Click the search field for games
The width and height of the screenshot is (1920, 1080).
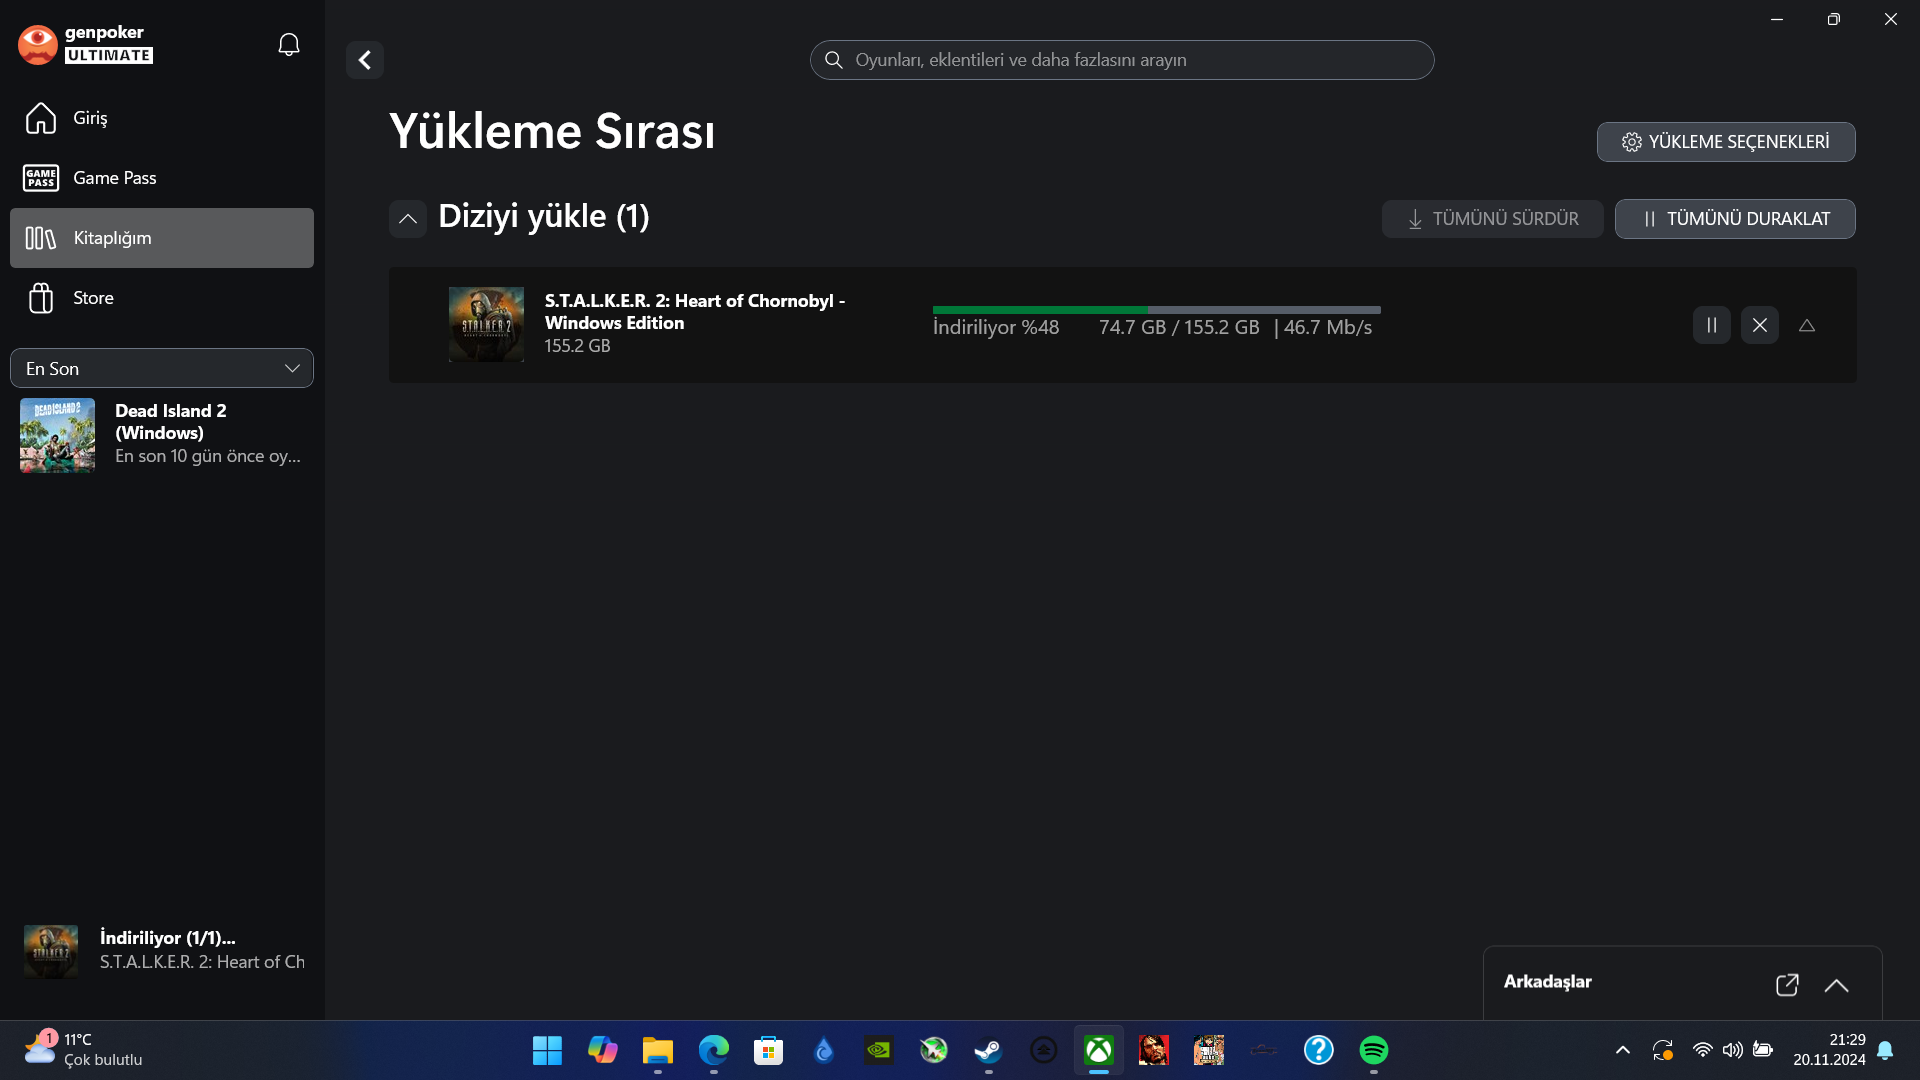1122,60
